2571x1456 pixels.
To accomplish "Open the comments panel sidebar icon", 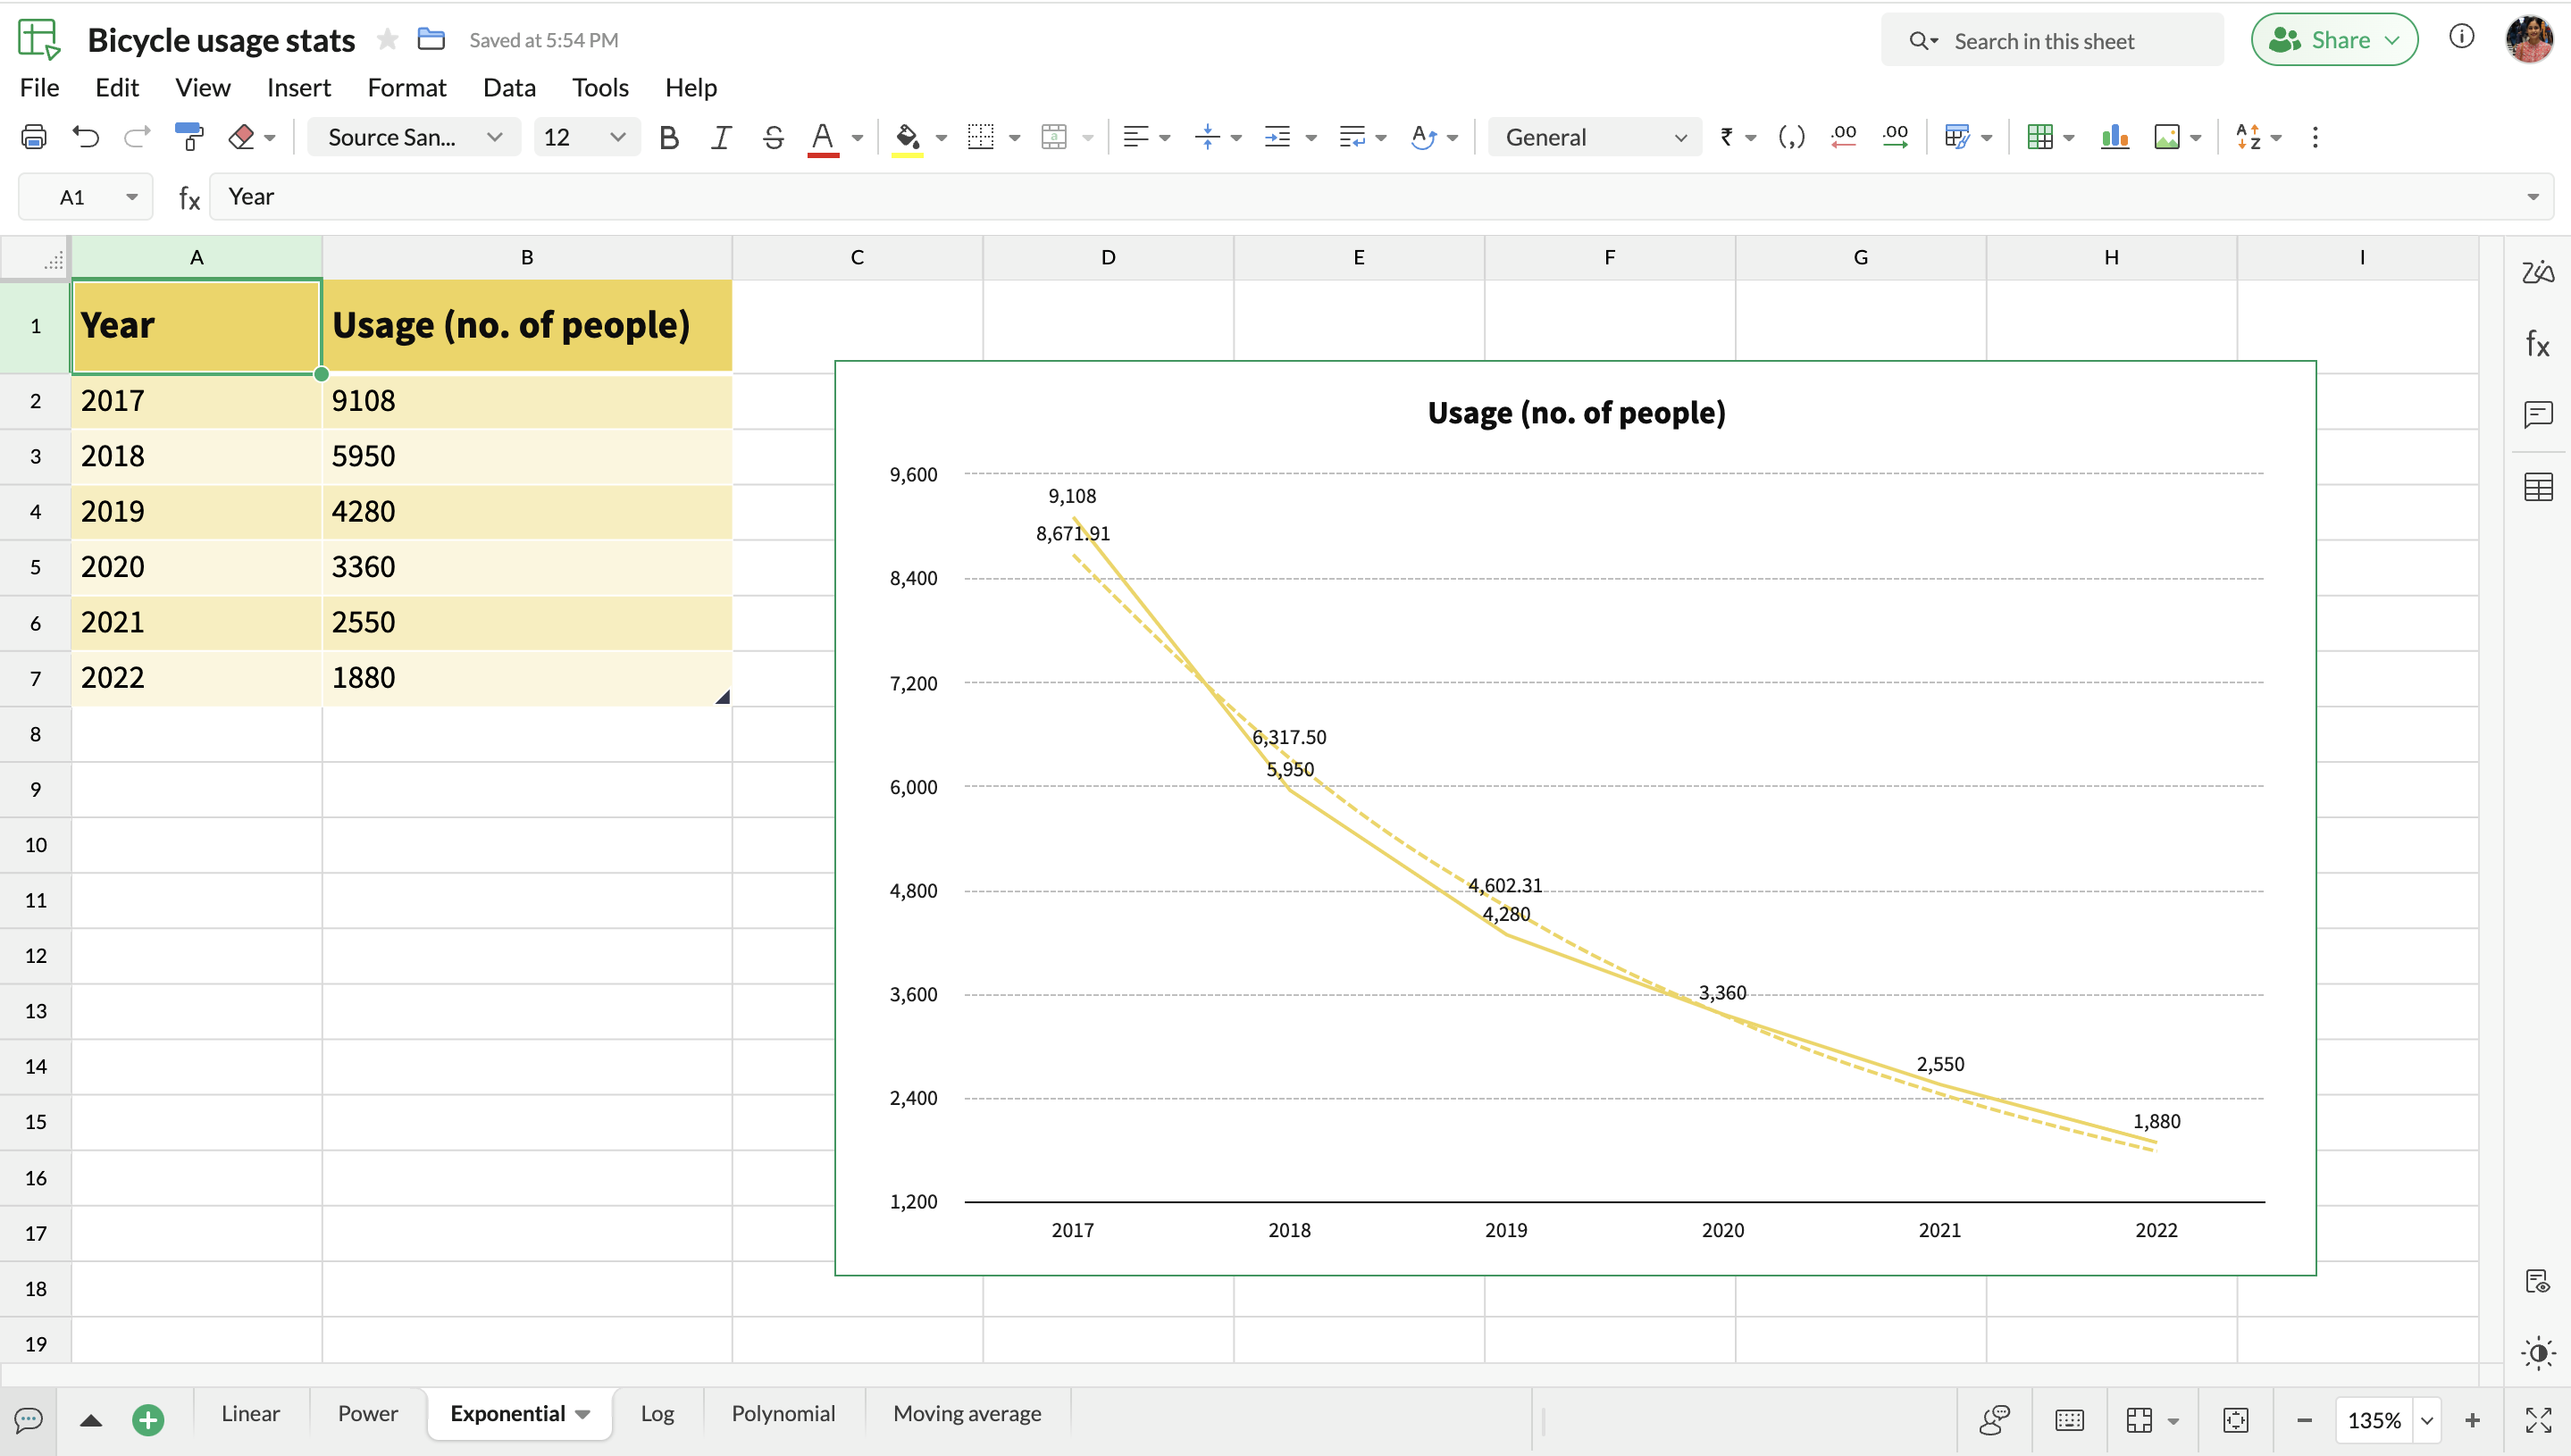I will click(2538, 414).
